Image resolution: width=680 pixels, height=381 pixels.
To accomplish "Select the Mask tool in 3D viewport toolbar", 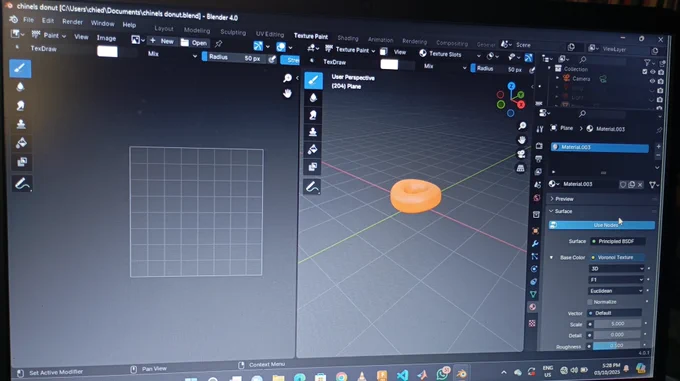I will tap(313, 167).
